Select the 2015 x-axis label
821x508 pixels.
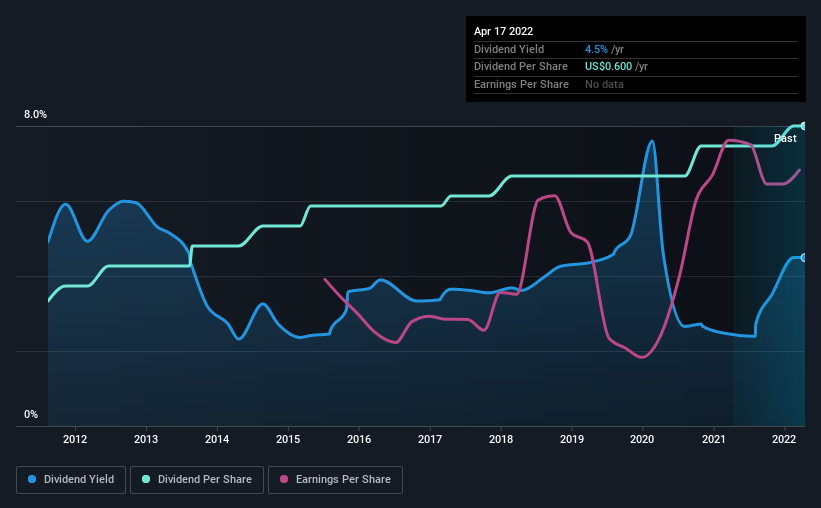(288, 439)
